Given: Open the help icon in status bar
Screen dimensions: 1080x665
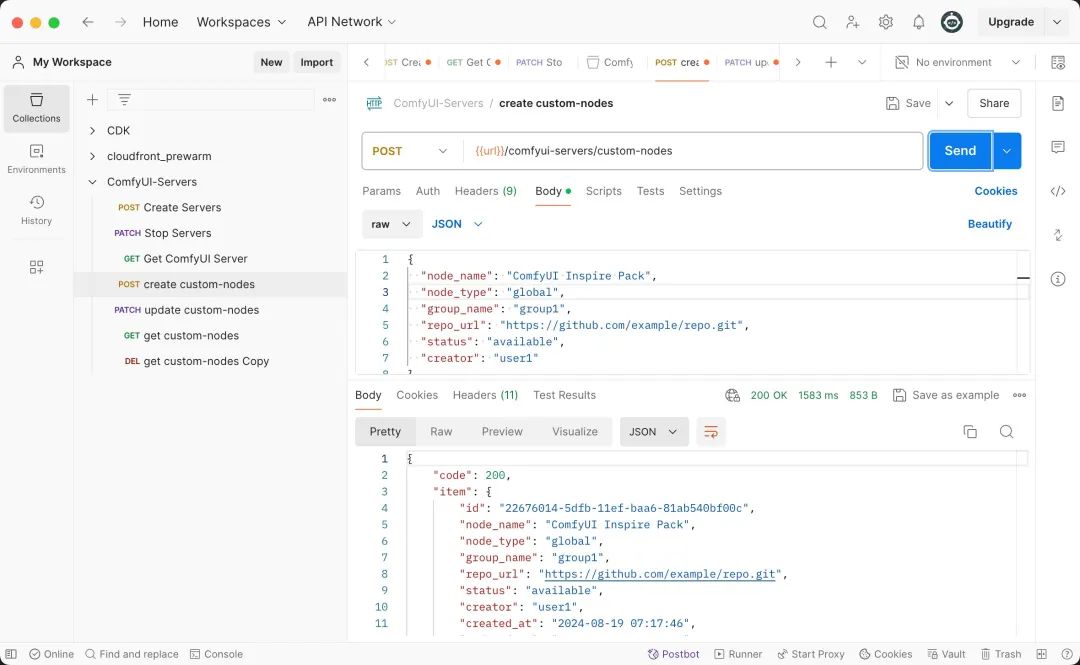Looking at the screenshot, I should (x=1067, y=654).
